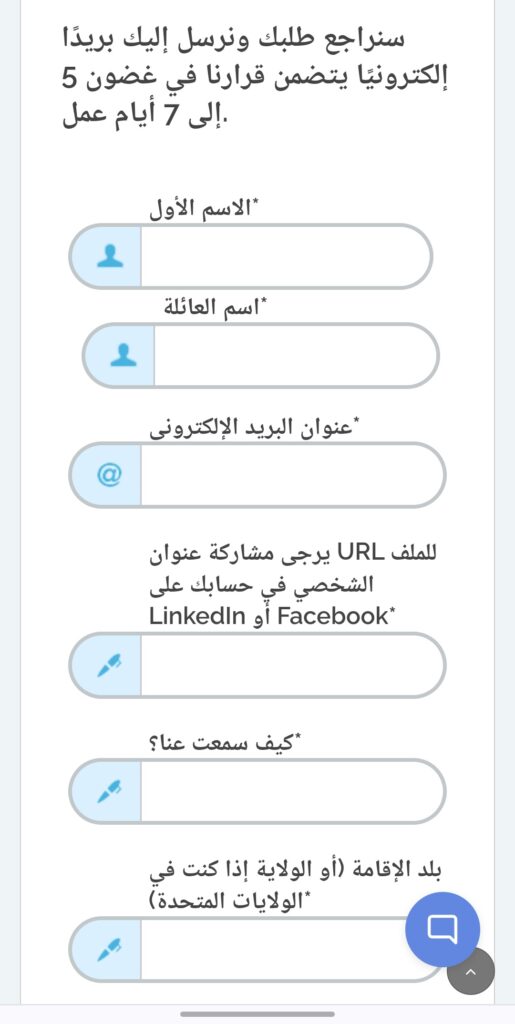Tap the gray scroll-to-top chevron button

tap(471, 971)
